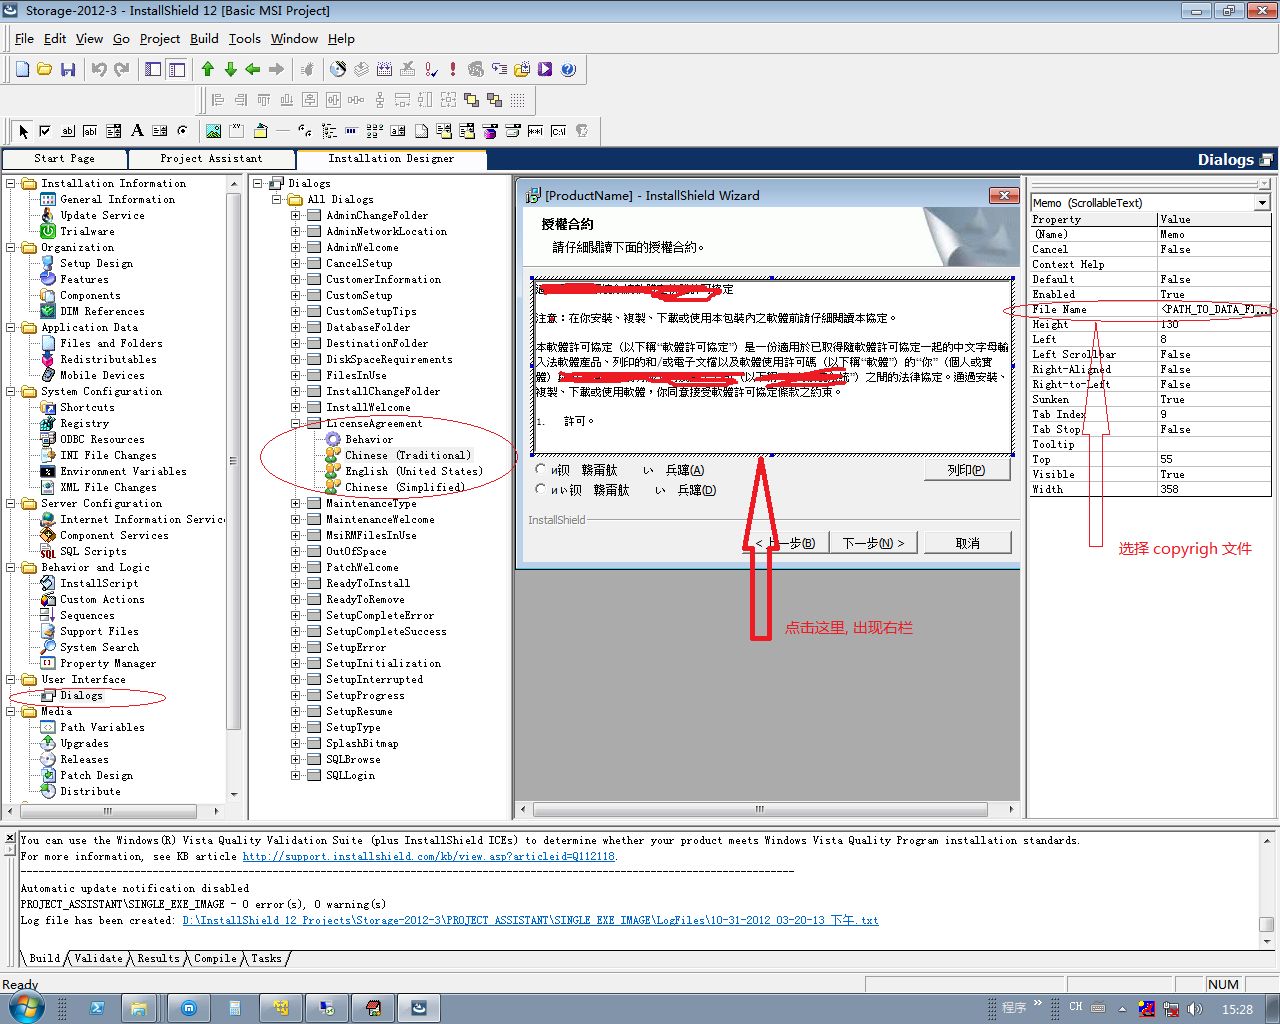
Task: Click the green up arrow navigation icon
Action: pos(208,70)
